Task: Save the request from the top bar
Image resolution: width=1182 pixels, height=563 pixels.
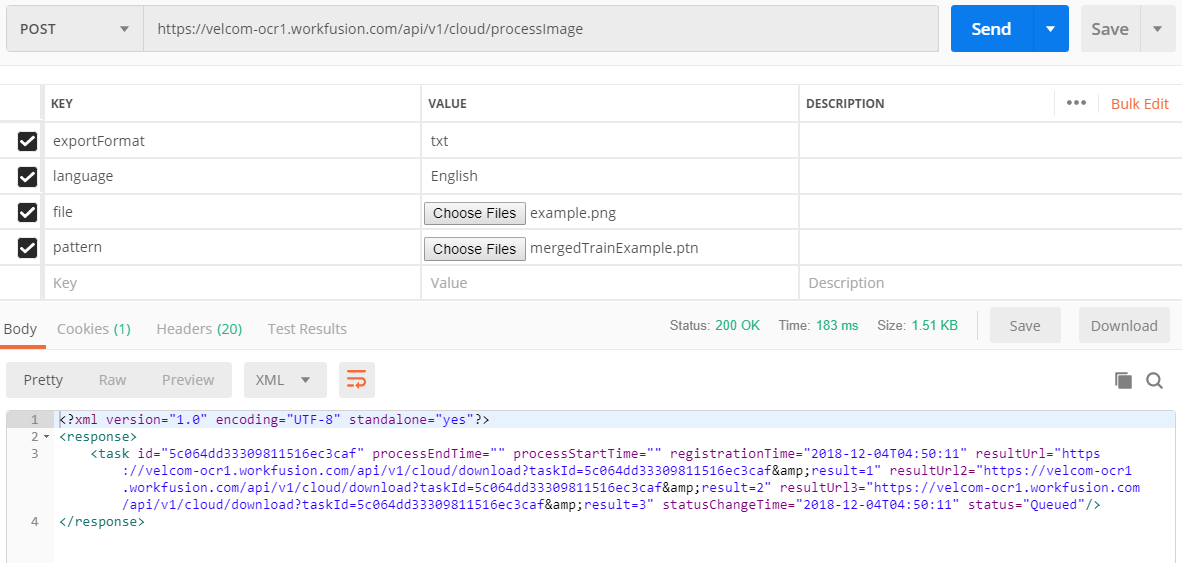Action: coord(1110,29)
